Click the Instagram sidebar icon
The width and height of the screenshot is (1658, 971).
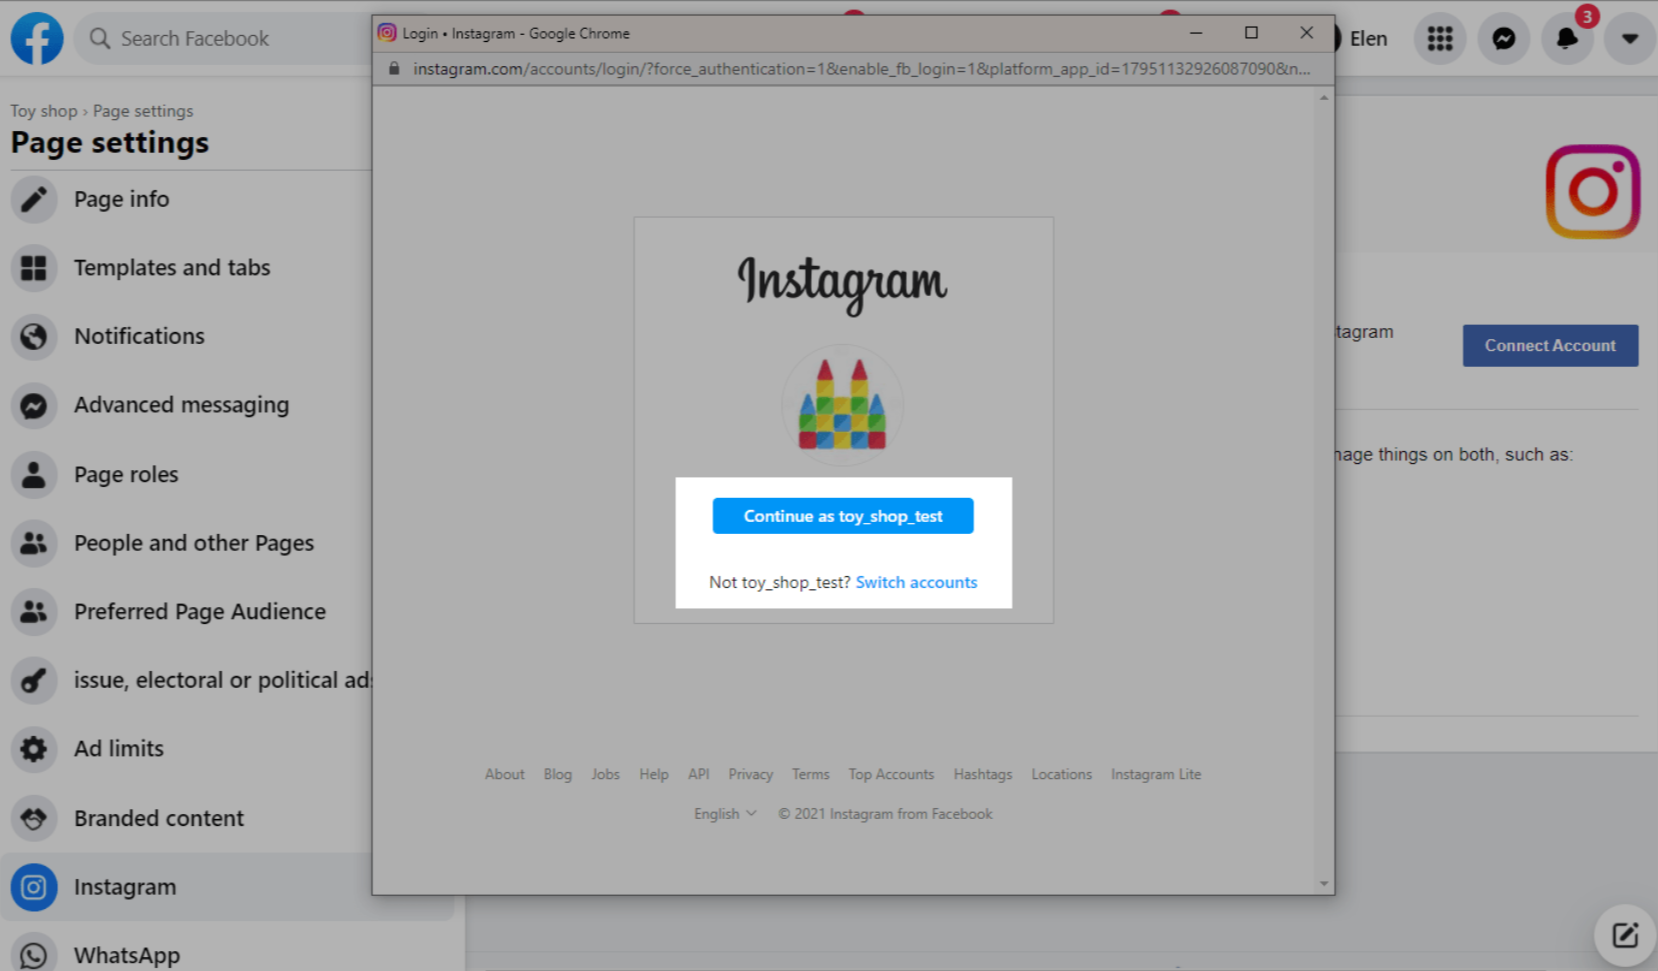(x=34, y=887)
